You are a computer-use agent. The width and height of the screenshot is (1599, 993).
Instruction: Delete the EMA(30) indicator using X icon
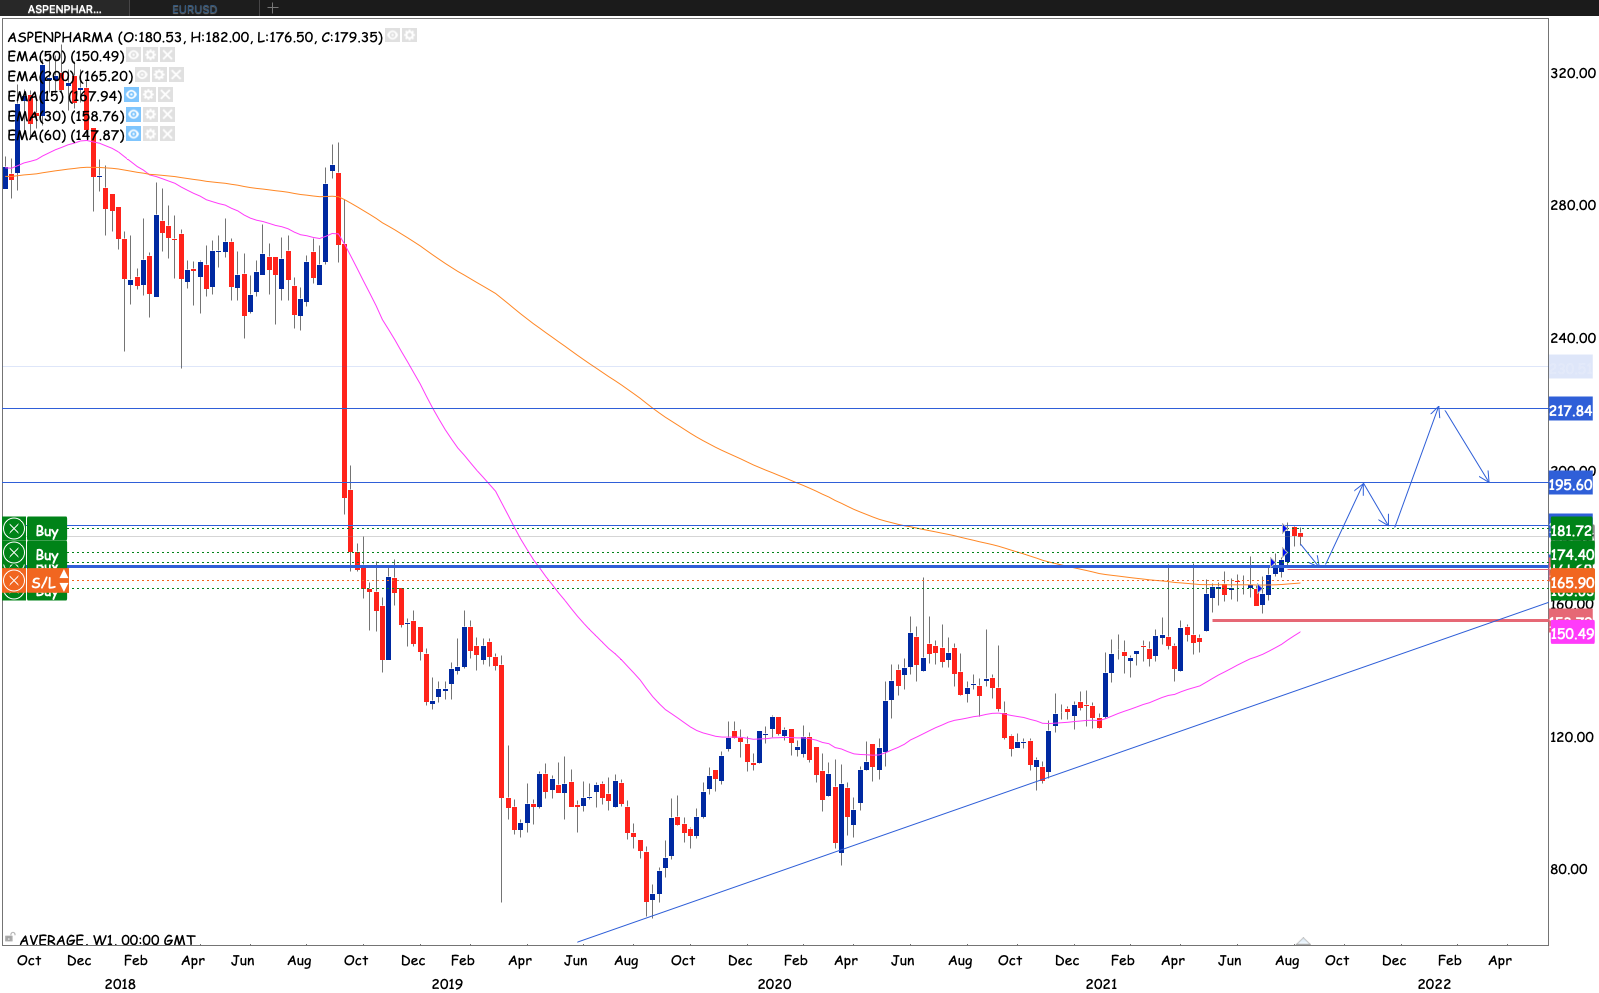pos(167,115)
